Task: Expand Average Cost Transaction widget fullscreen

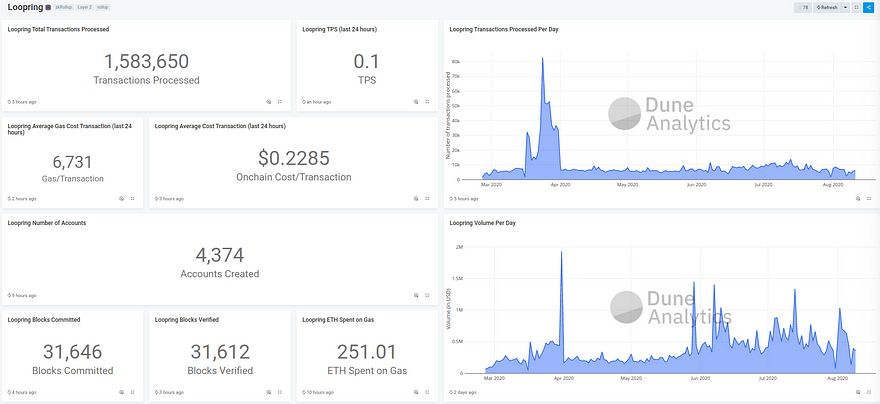Action: pyautogui.click(x=427, y=199)
